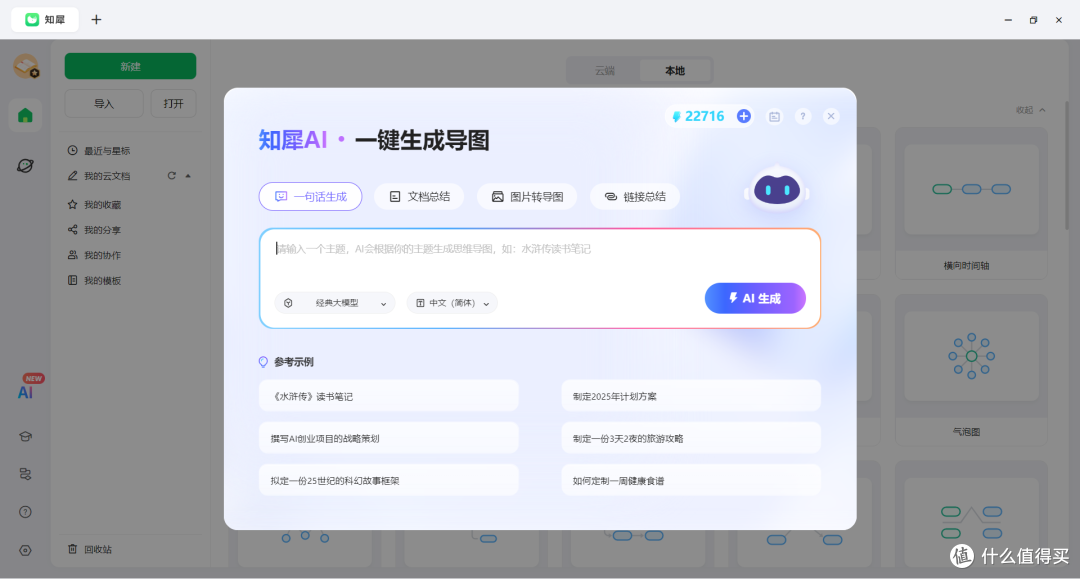
Task: Open 我的分享 shares
Action: [x=94, y=230]
